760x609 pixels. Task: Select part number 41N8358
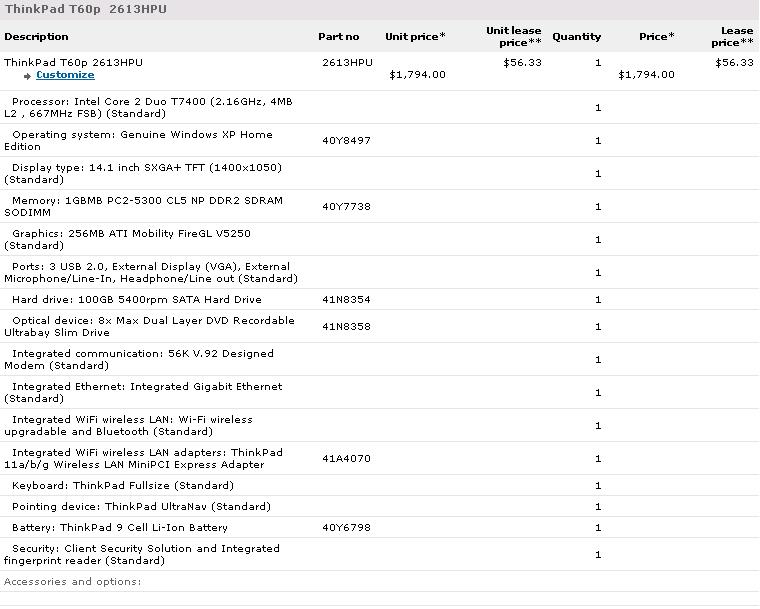tap(347, 327)
